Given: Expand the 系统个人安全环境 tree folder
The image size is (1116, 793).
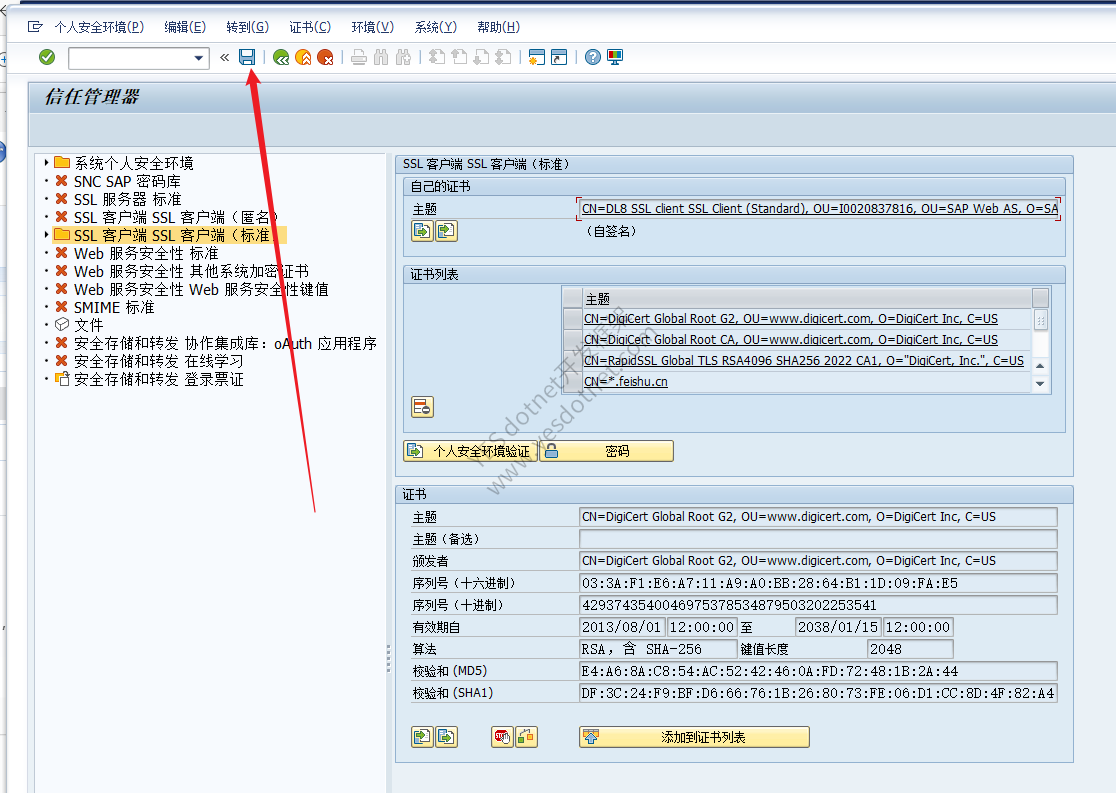Looking at the screenshot, I should click(46, 163).
